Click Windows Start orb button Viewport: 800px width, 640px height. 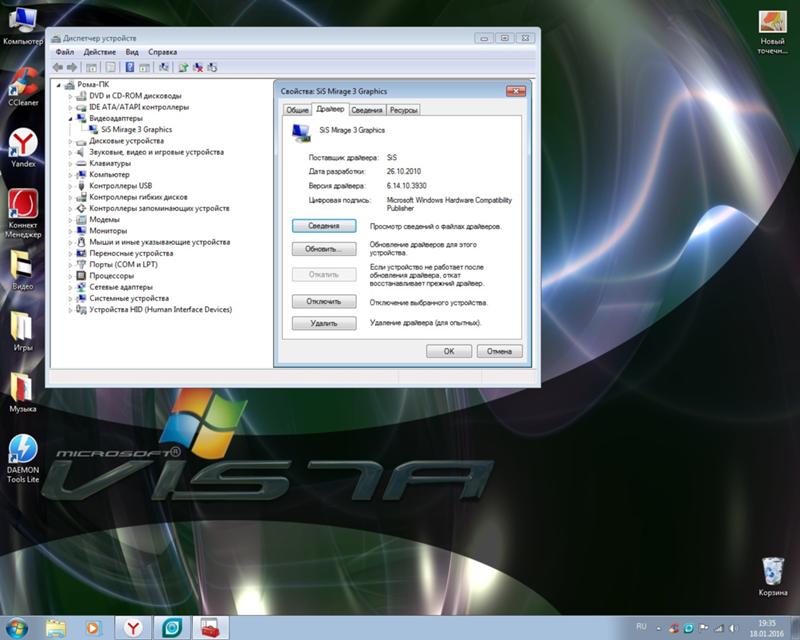[17, 627]
